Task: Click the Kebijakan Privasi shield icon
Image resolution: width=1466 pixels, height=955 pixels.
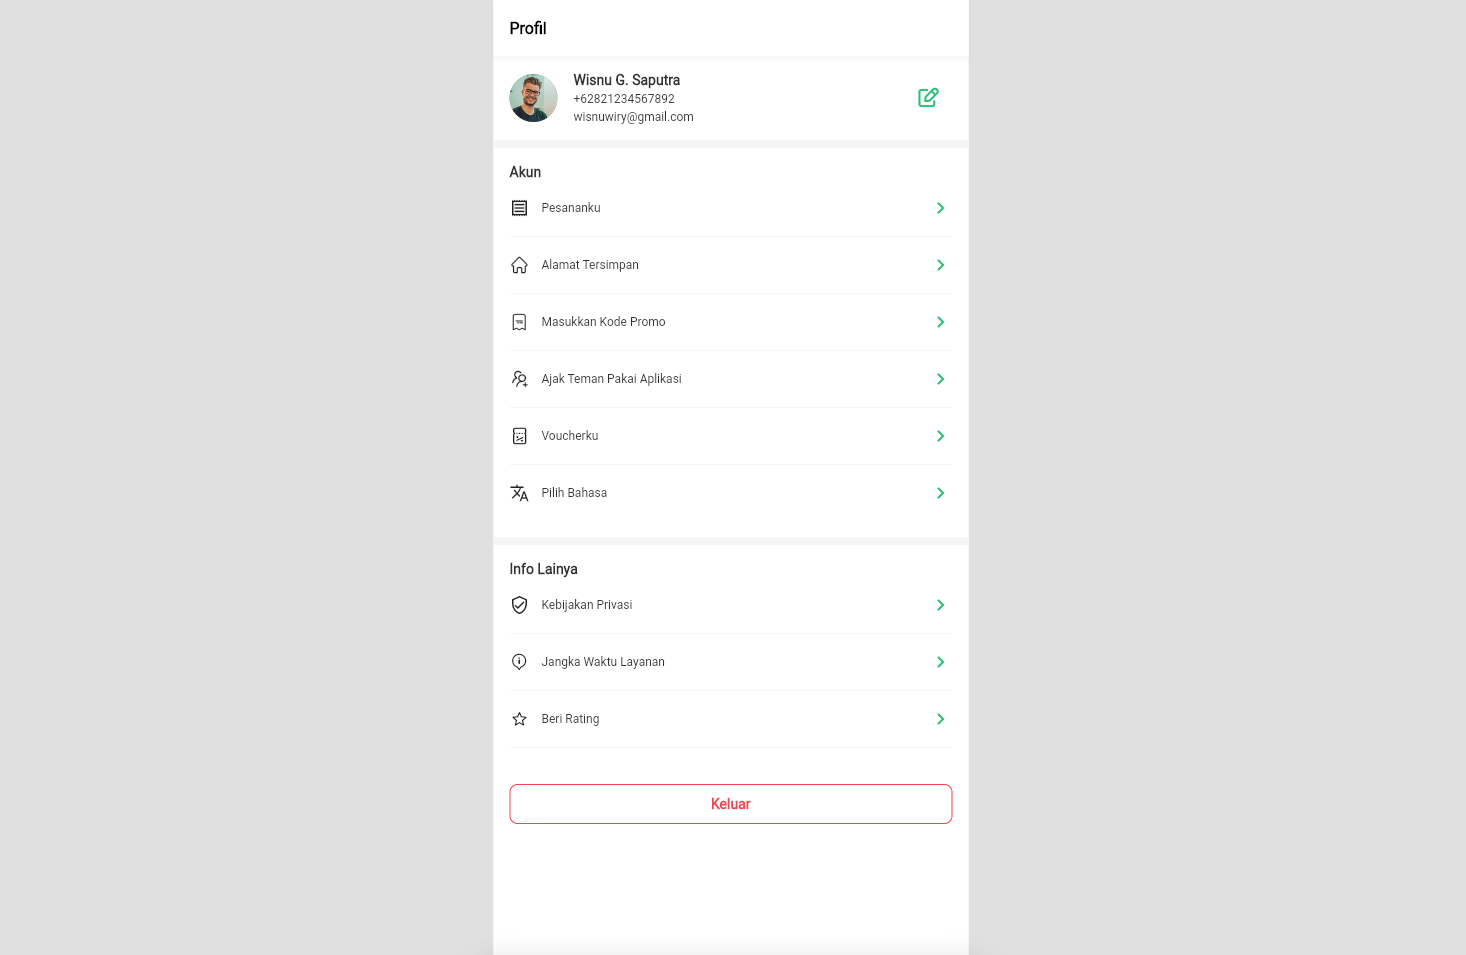Action: click(519, 605)
